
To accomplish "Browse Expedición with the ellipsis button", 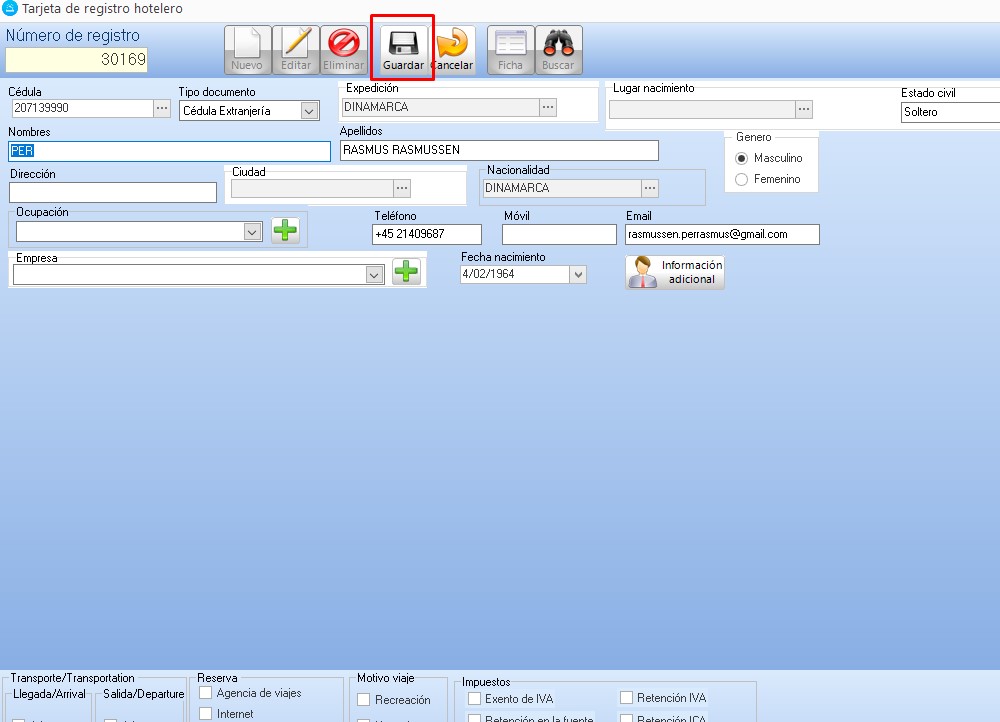I will [547, 107].
